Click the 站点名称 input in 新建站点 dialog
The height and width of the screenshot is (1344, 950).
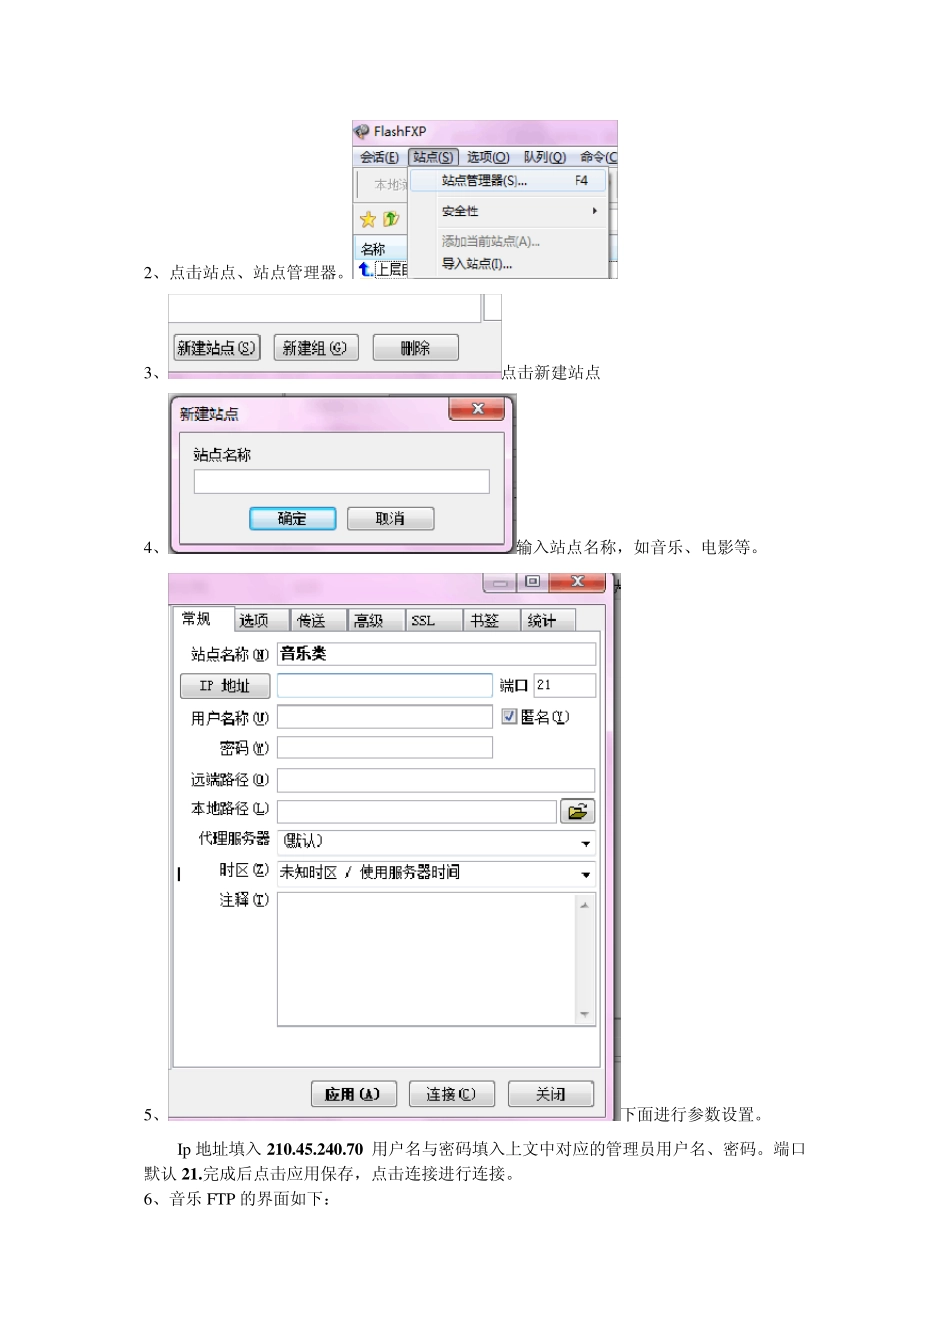coord(341,481)
